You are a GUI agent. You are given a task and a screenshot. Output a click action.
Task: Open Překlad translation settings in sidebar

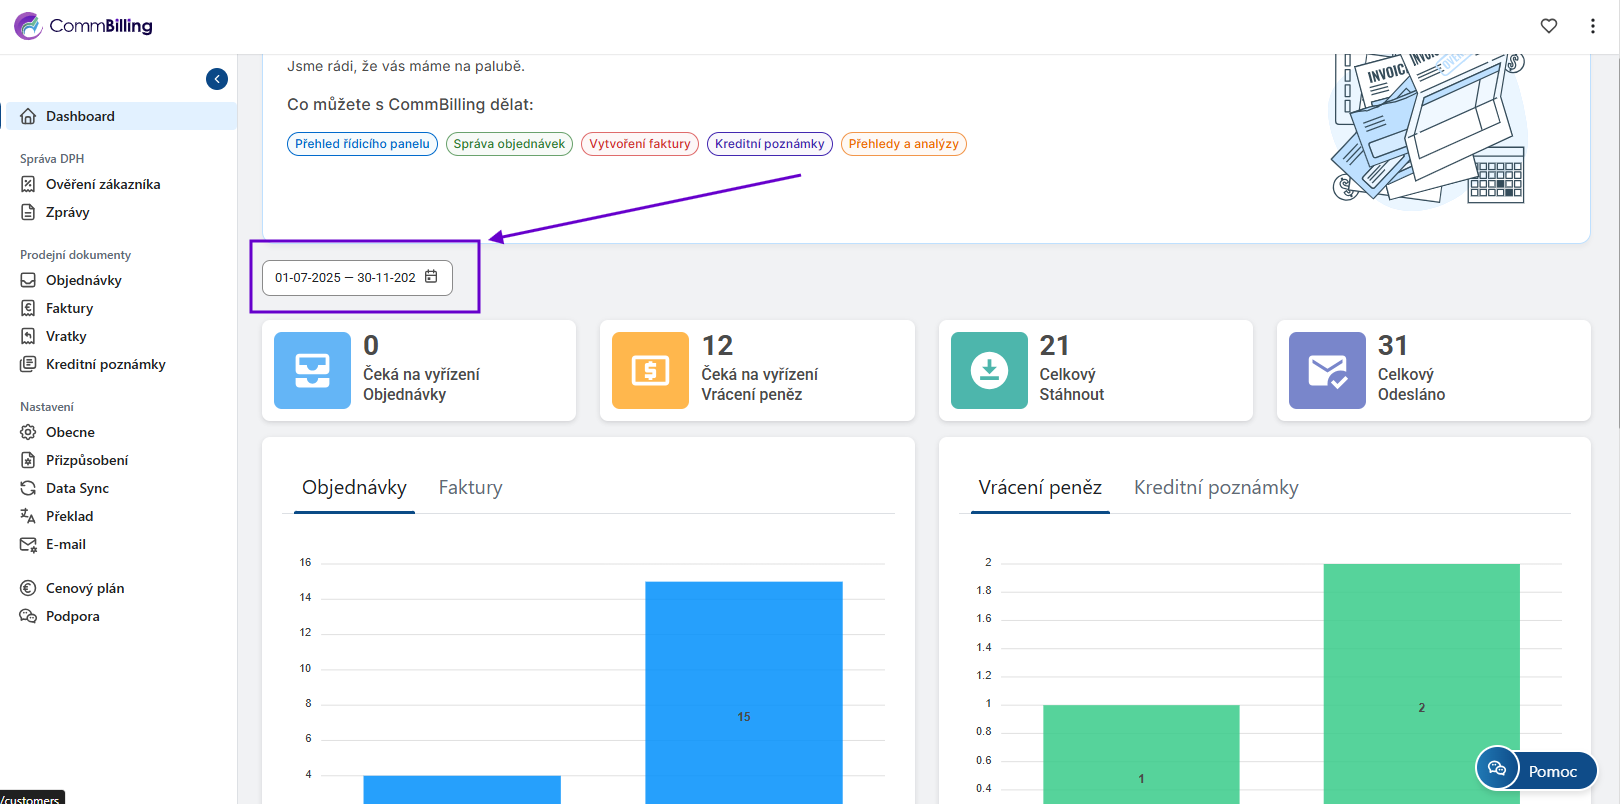point(69,516)
